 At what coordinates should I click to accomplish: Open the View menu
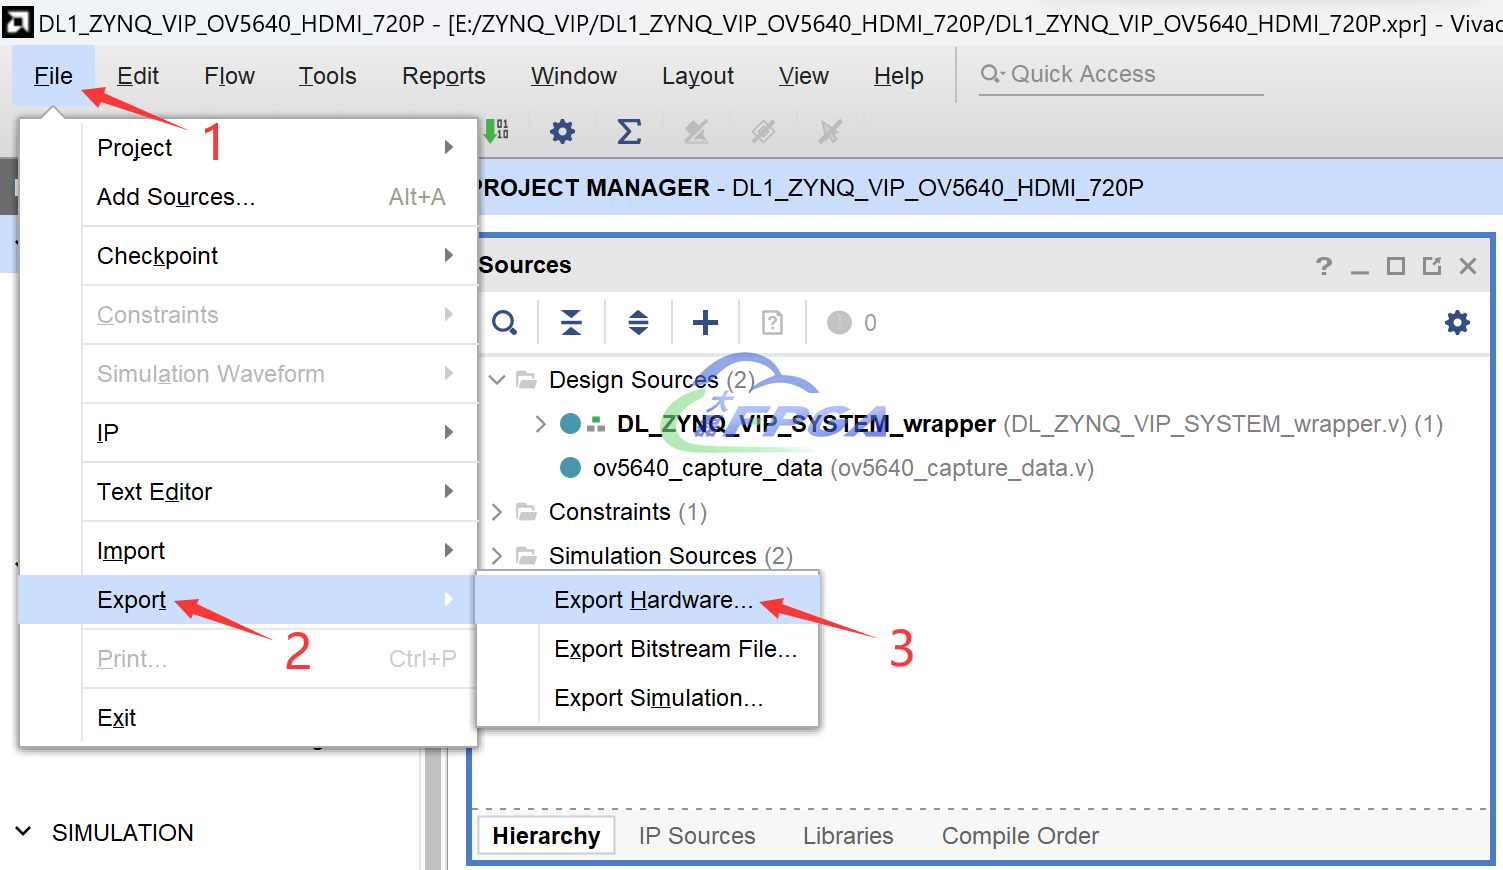[x=804, y=76]
